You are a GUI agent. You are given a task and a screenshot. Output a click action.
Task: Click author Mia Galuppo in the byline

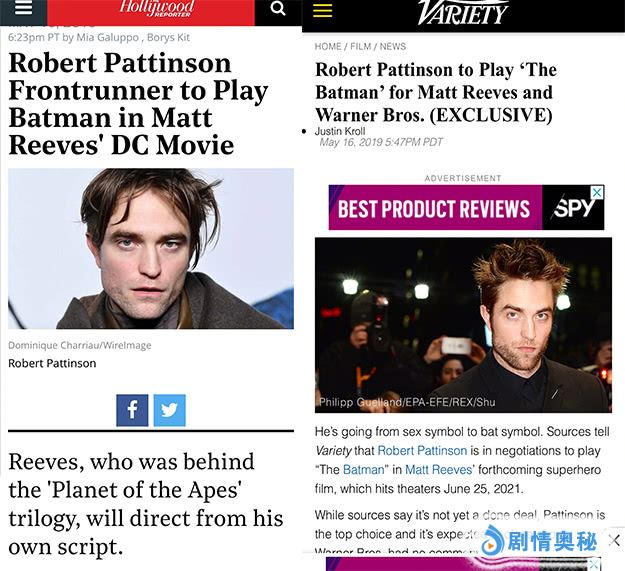click(x=107, y=37)
